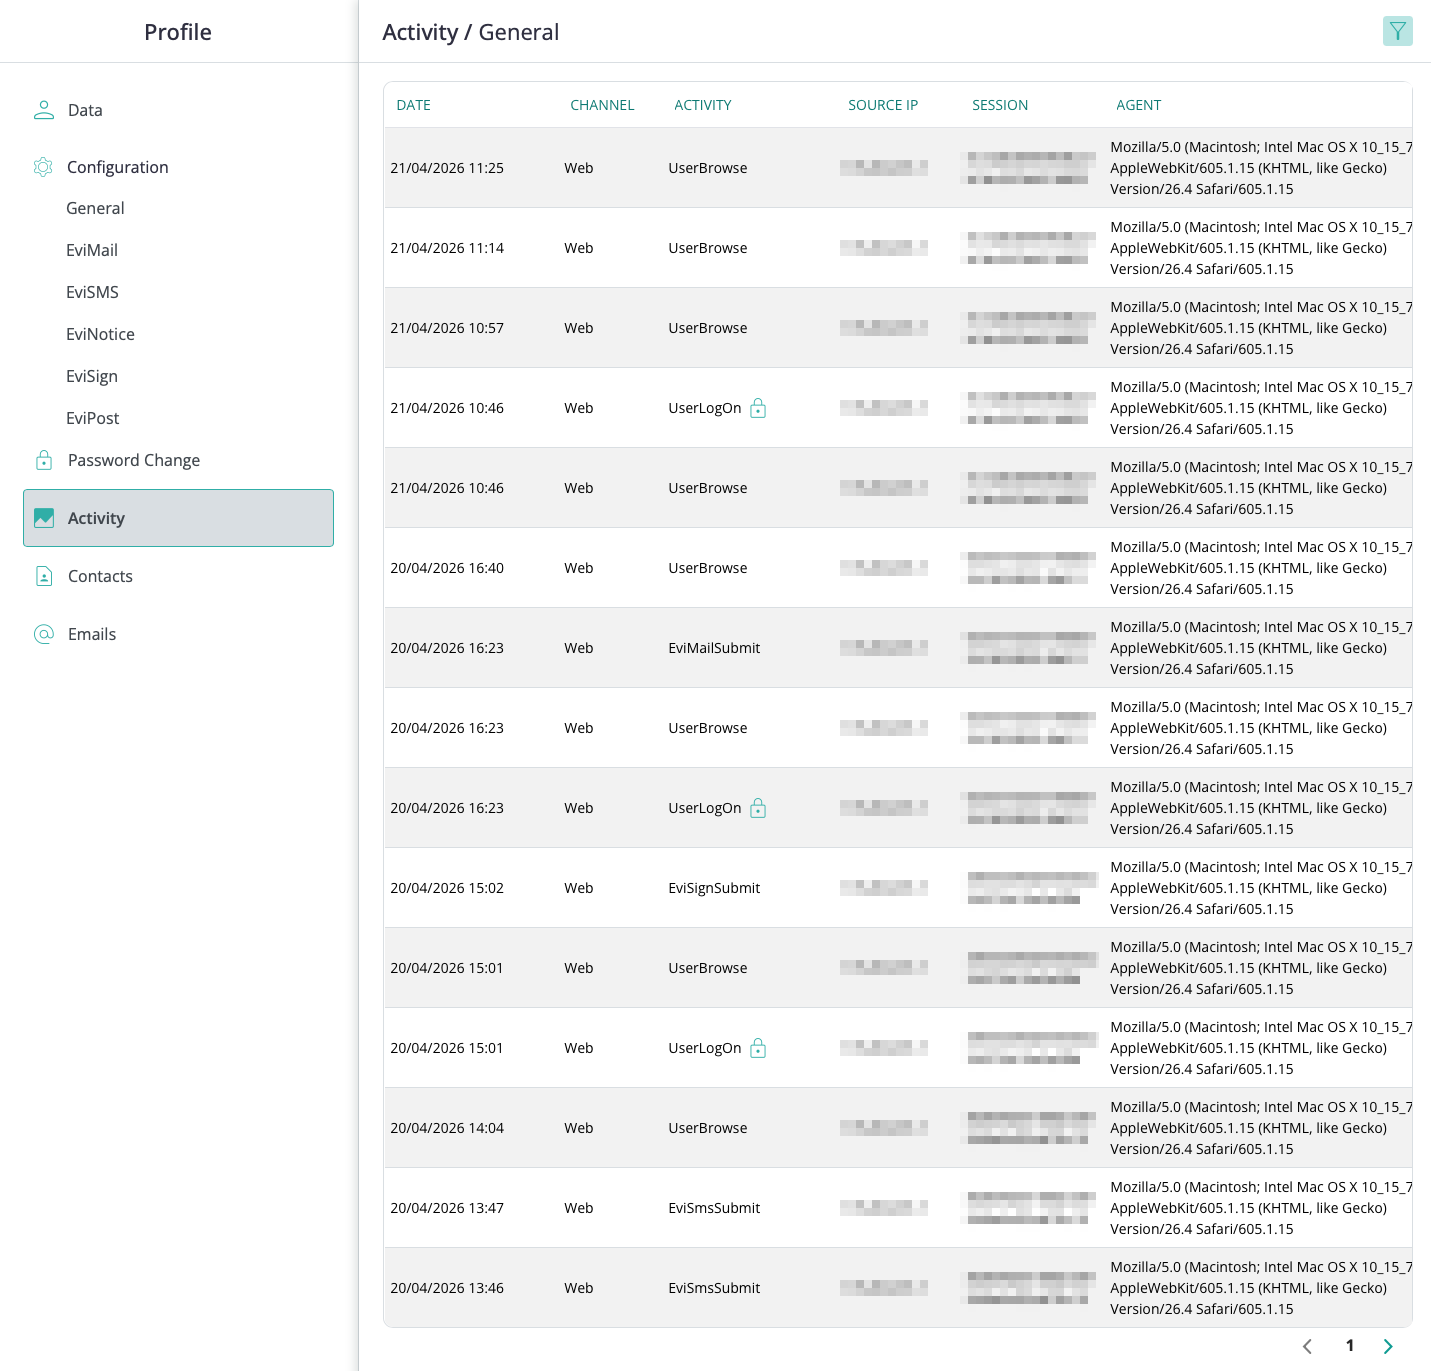Click the Data person icon
The height and width of the screenshot is (1371, 1431).
point(44,110)
